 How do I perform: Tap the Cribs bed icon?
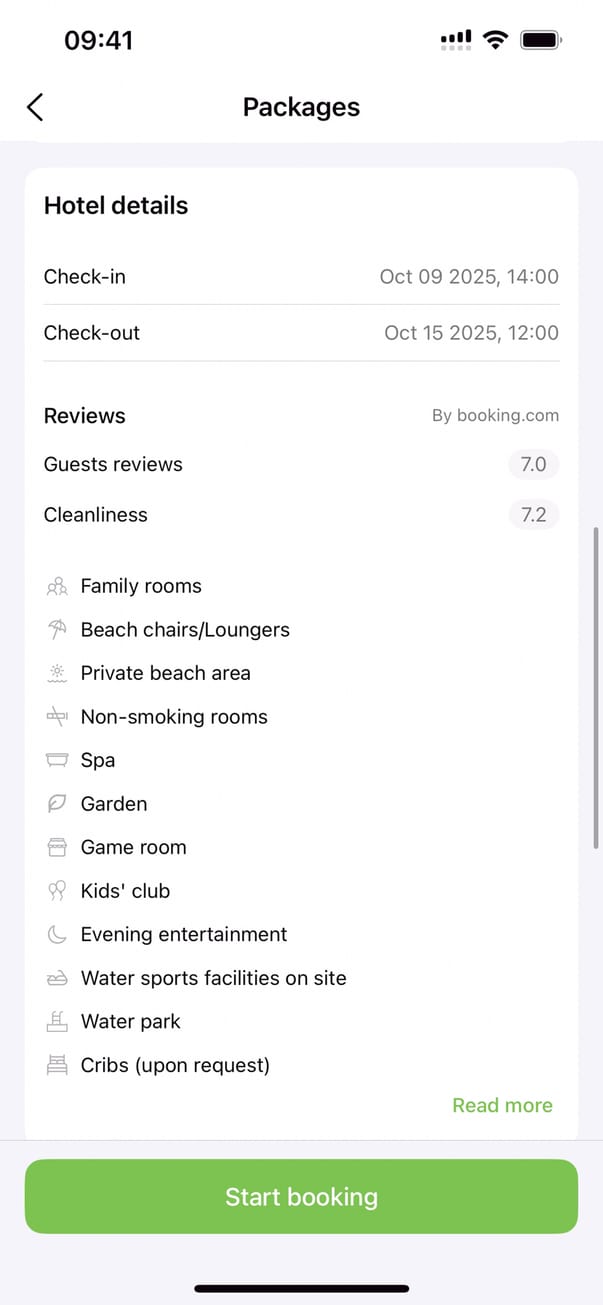pos(57,1065)
